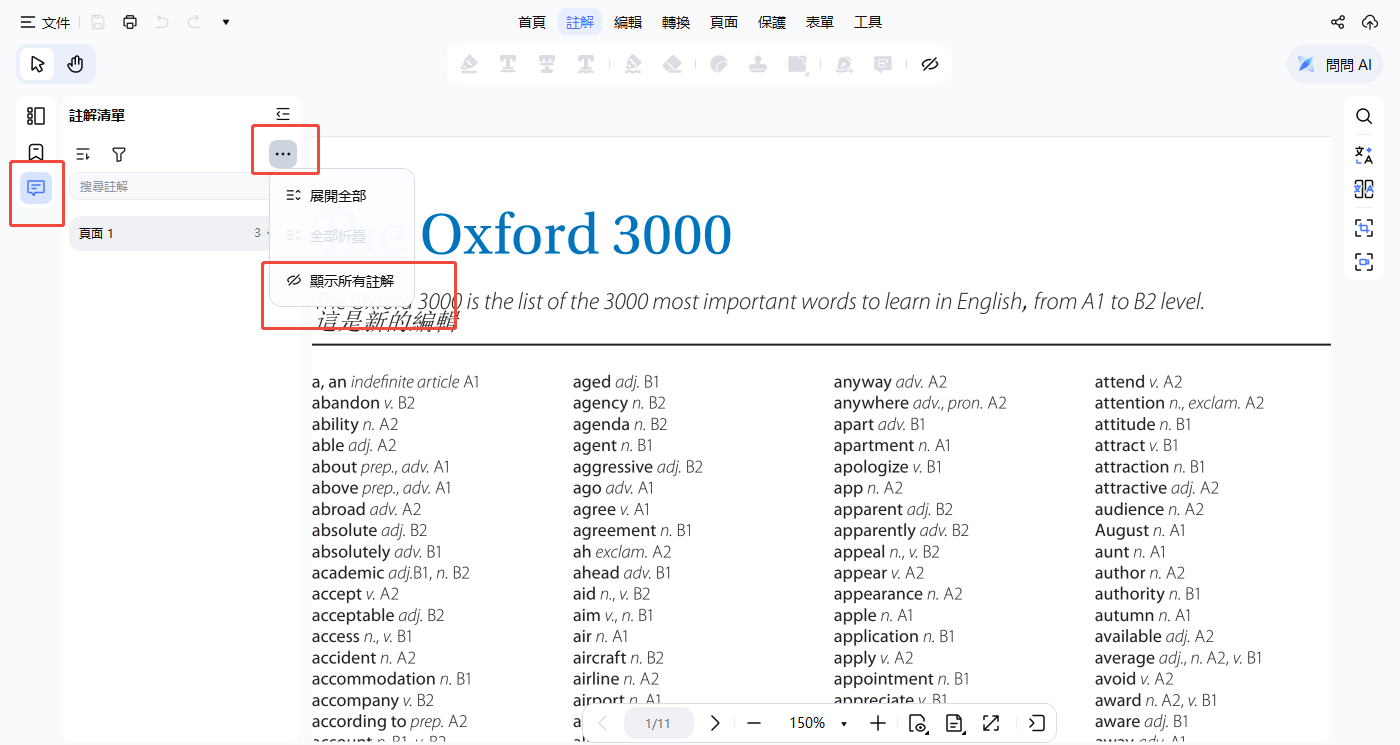Viewport: 1400px width, 745px height.
Task: Activate the arrow select tool
Action: click(38, 65)
